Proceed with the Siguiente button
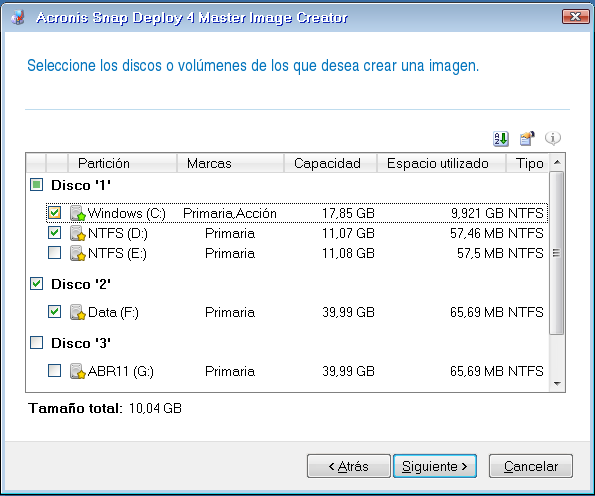The image size is (595, 496). click(x=435, y=466)
